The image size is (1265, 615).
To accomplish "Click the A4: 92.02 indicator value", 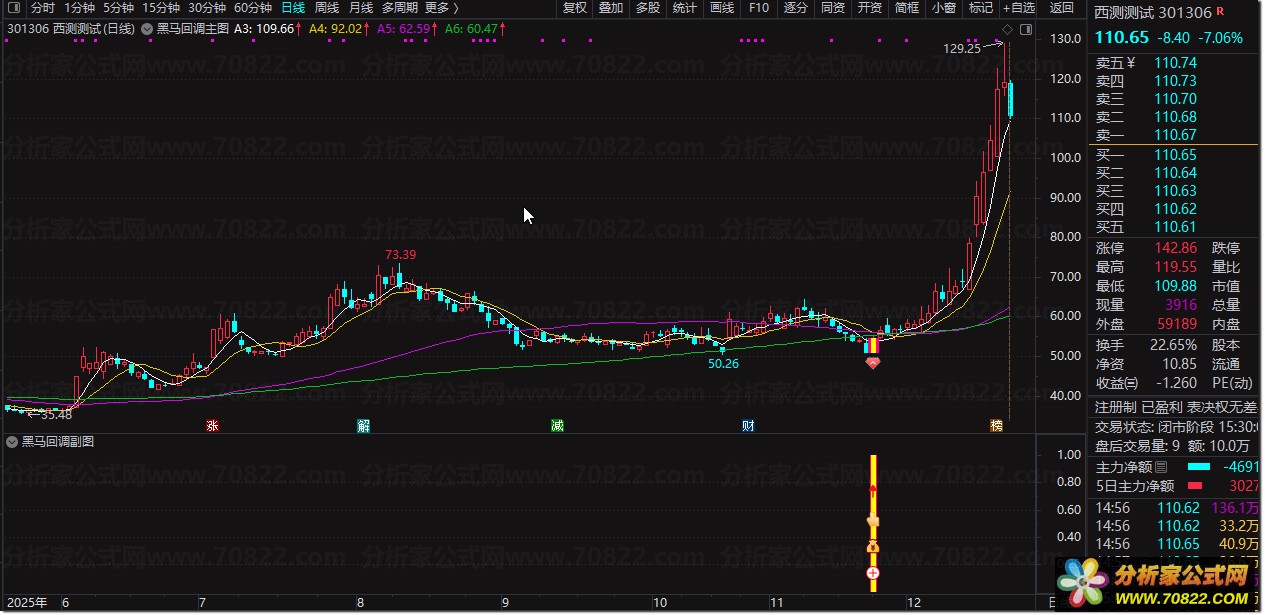I will pyautogui.click(x=339, y=29).
